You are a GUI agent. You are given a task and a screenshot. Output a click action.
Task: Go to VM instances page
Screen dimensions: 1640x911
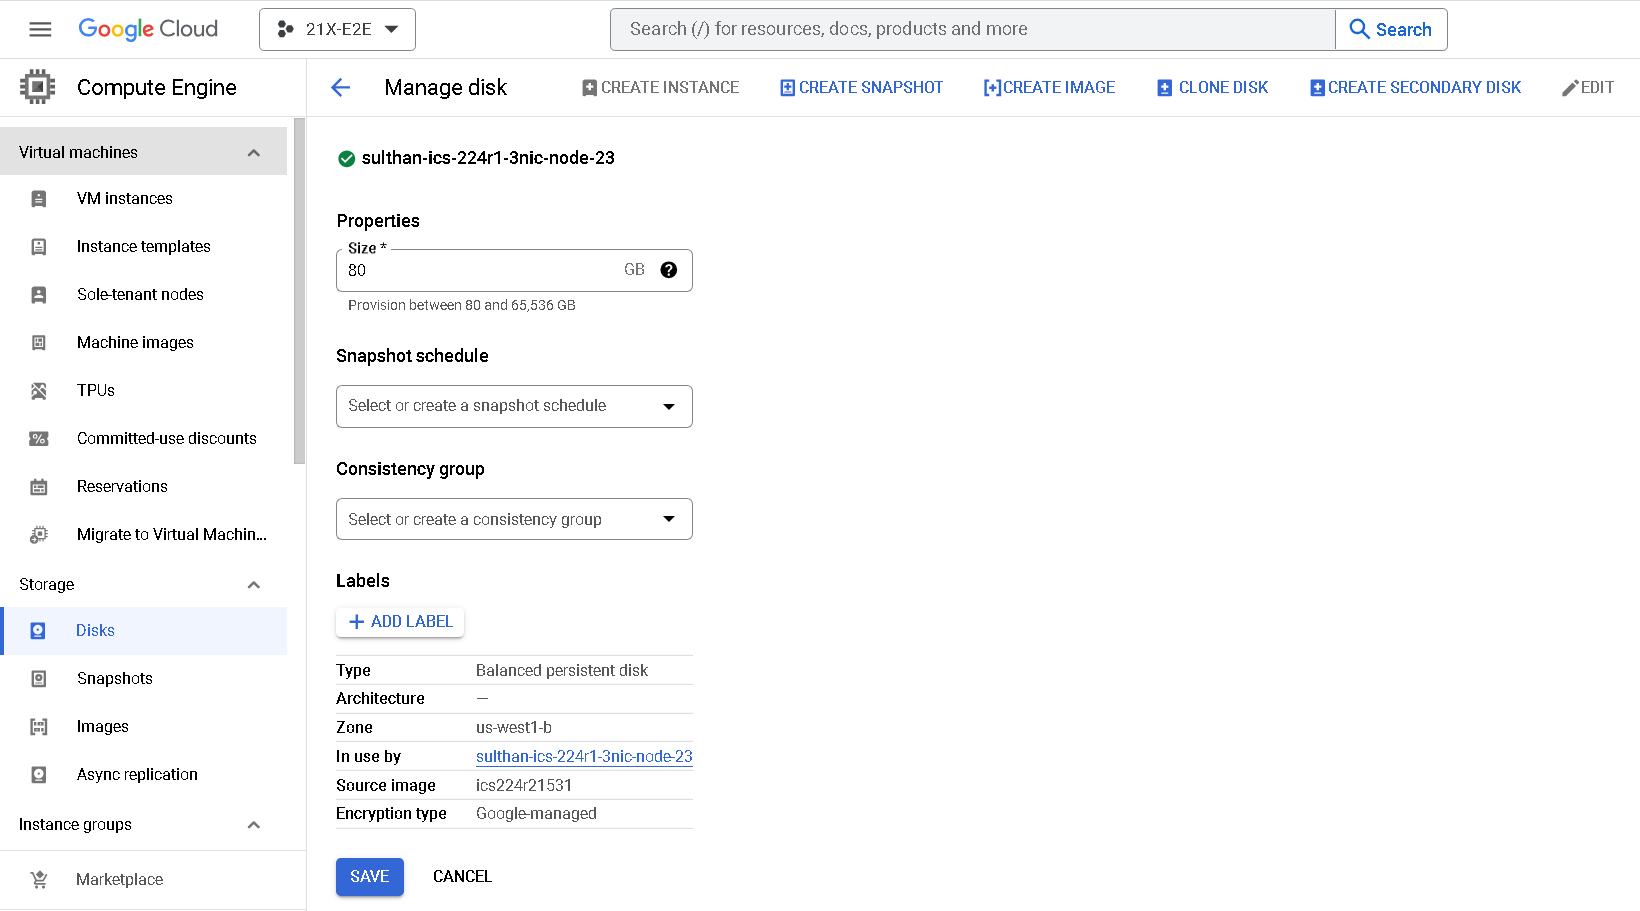(x=125, y=199)
